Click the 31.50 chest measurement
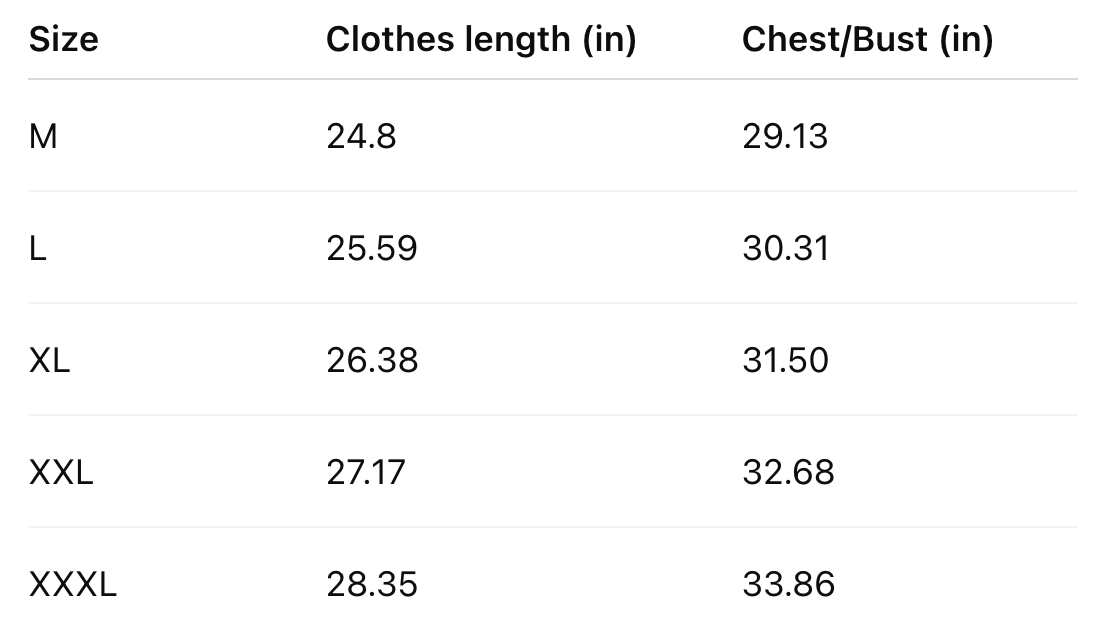 (786, 360)
